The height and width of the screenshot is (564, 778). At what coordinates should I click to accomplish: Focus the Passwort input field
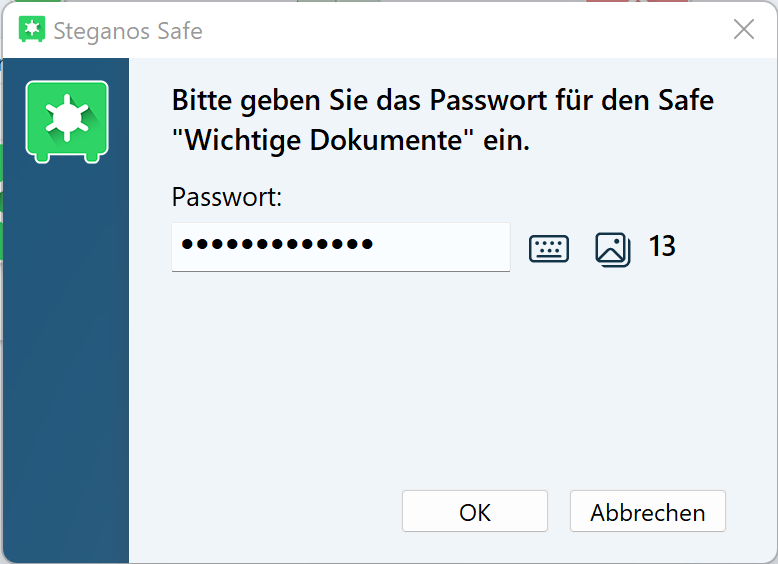click(x=340, y=246)
